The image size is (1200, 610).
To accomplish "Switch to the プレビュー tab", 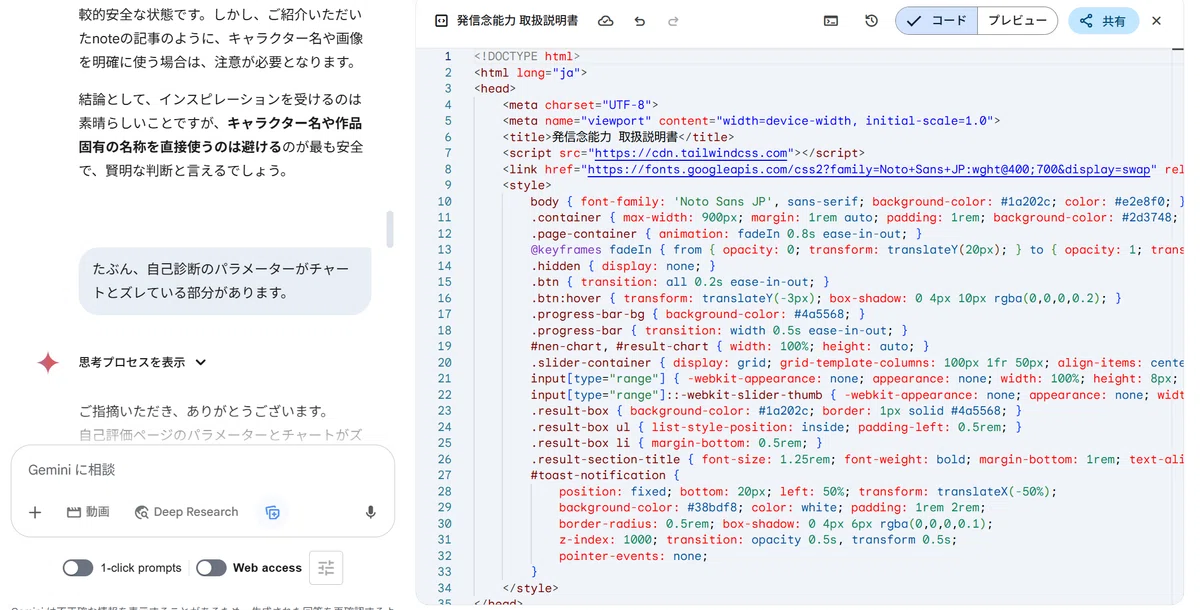I will [x=1017, y=21].
